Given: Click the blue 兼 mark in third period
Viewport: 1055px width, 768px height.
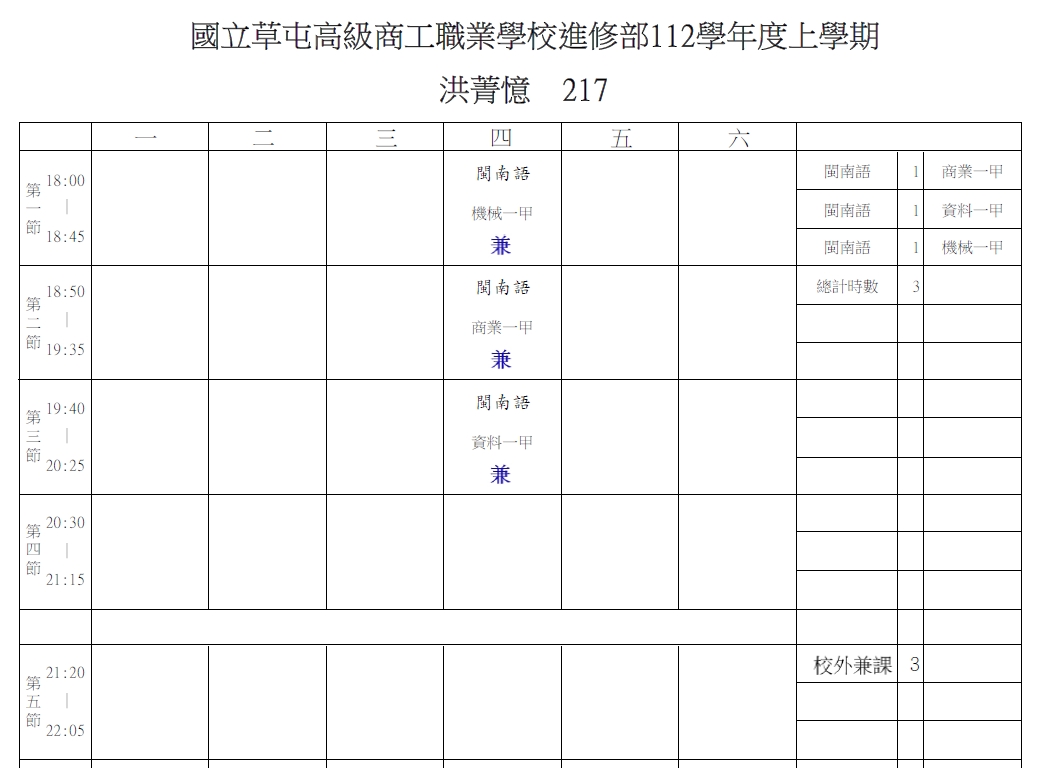Looking at the screenshot, I should (x=501, y=475).
